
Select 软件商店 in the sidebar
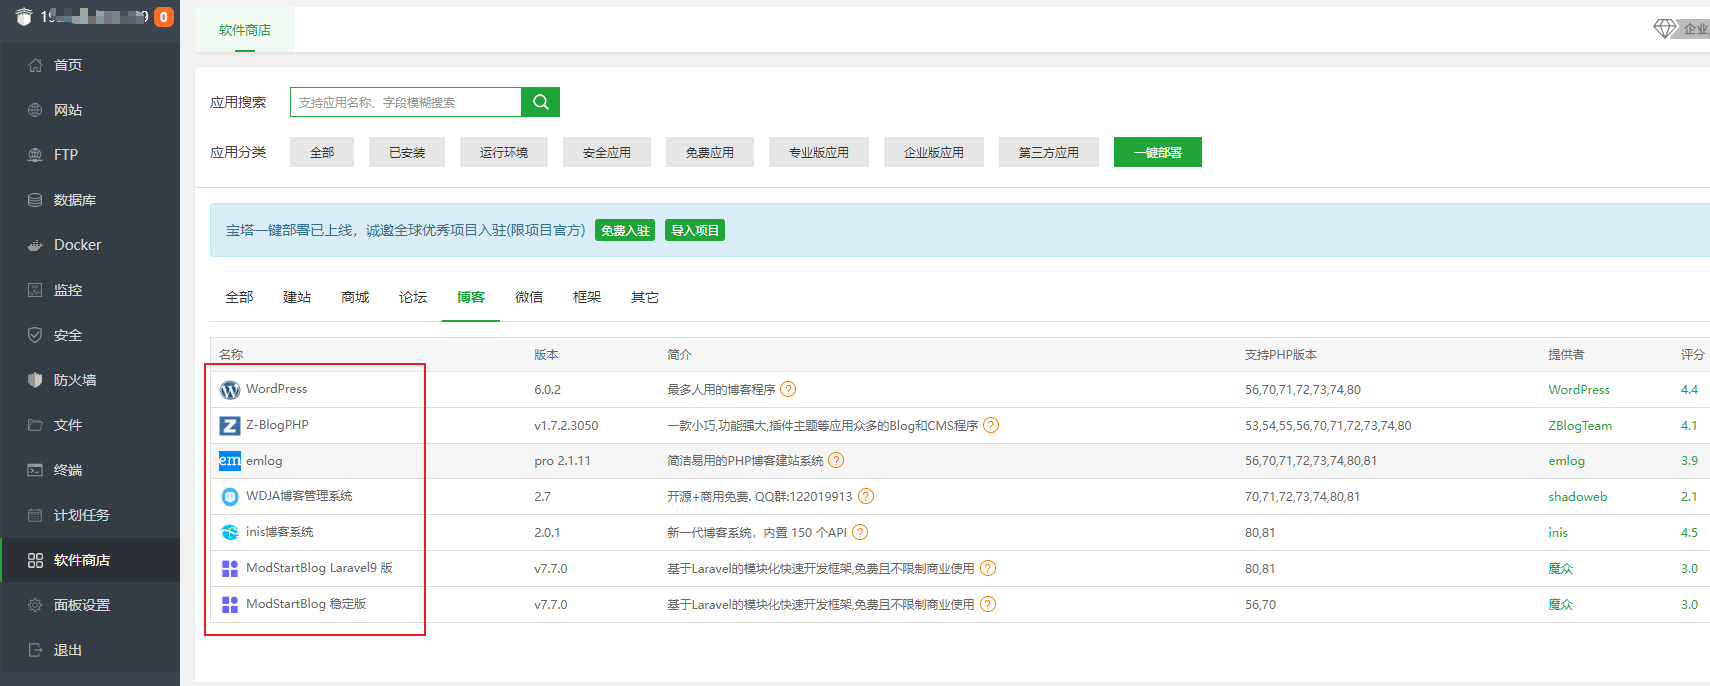click(x=90, y=560)
